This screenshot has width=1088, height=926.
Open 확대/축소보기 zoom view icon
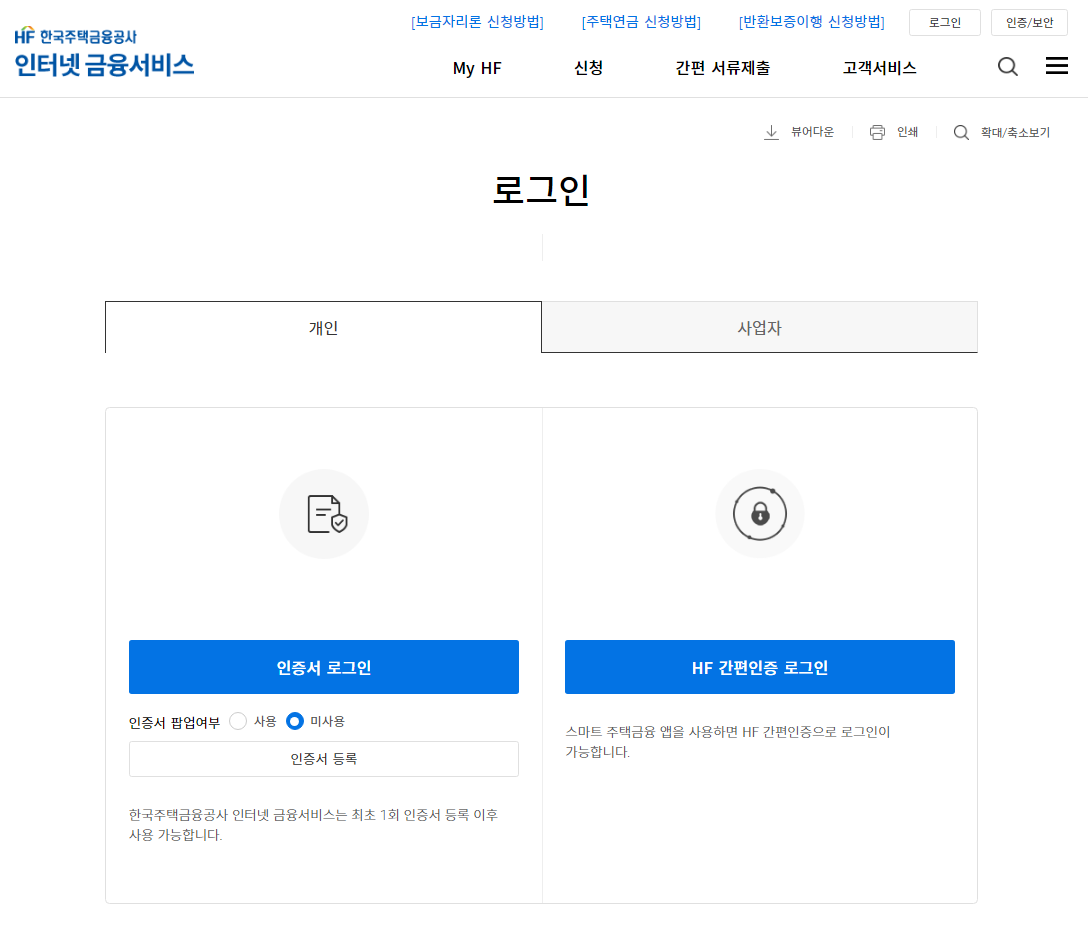961,131
